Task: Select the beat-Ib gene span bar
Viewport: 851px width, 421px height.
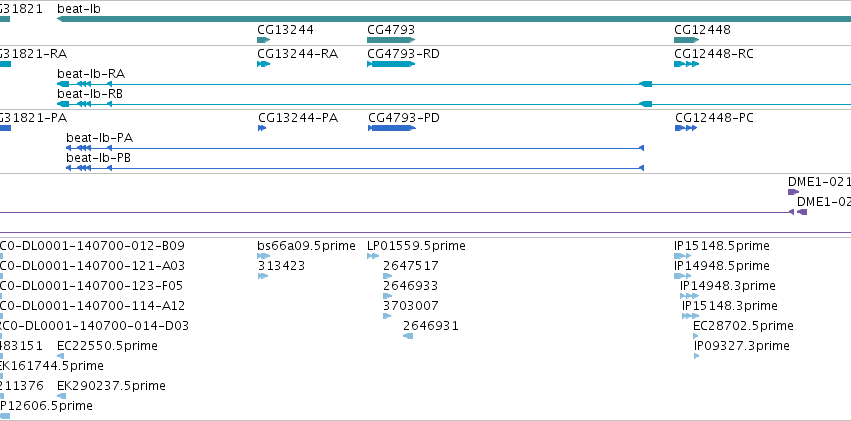Action: (x=454, y=19)
